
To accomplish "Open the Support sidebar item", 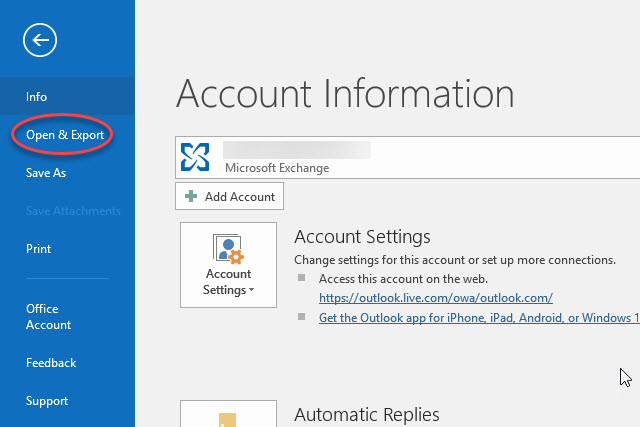I will (67, 400).
